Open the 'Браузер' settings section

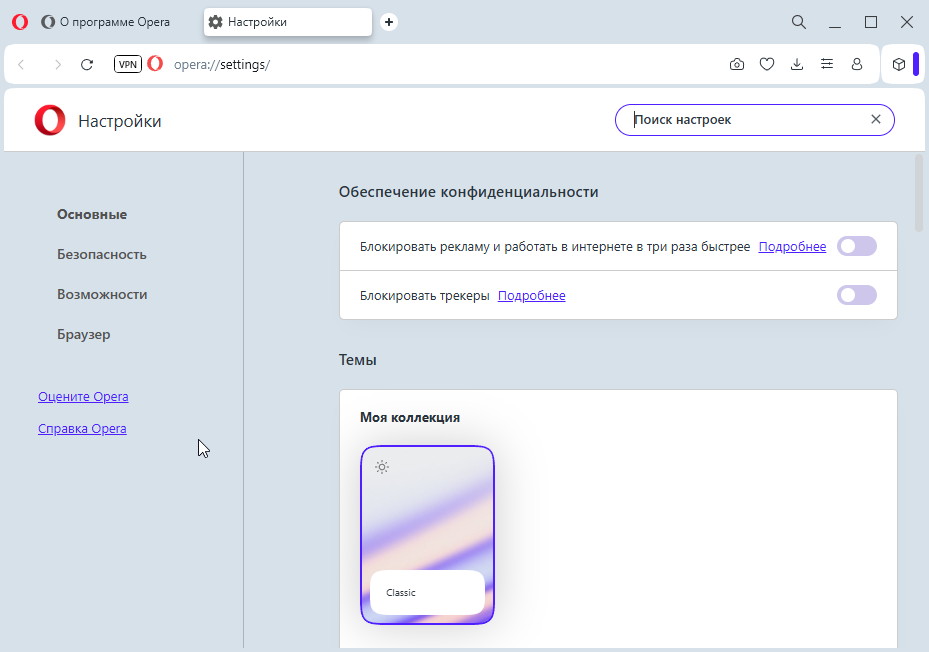tap(84, 334)
